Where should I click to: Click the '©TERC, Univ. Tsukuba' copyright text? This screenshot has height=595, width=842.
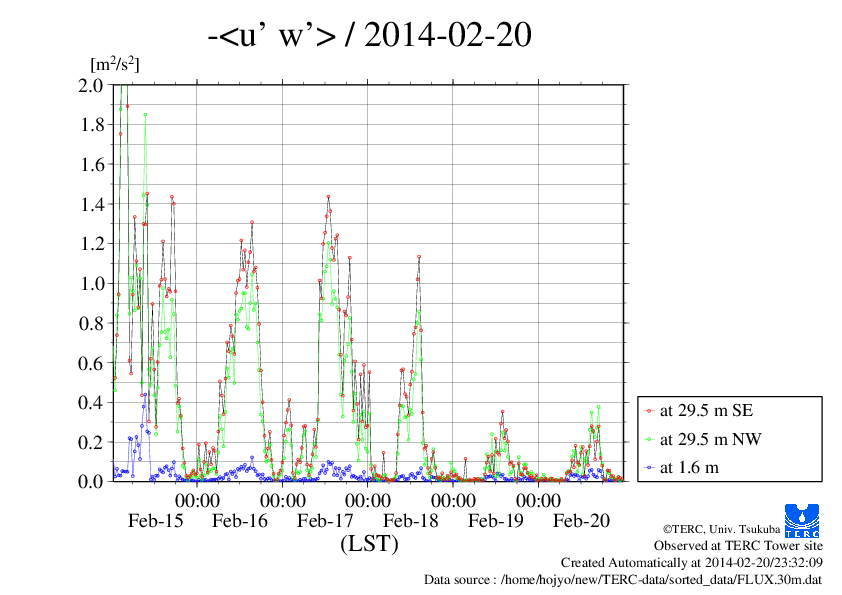(x=721, y=529)
